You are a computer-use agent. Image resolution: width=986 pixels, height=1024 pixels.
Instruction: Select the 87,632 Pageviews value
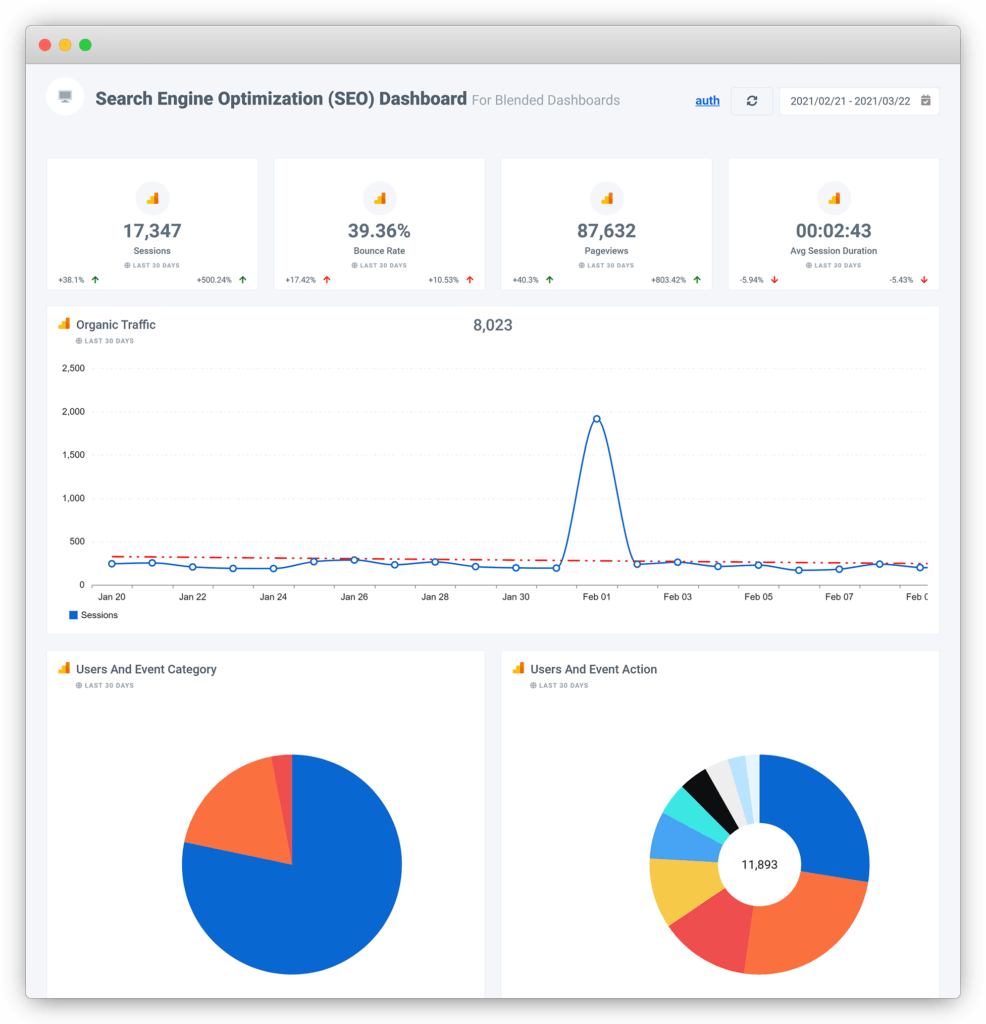(x=606, y=231)
